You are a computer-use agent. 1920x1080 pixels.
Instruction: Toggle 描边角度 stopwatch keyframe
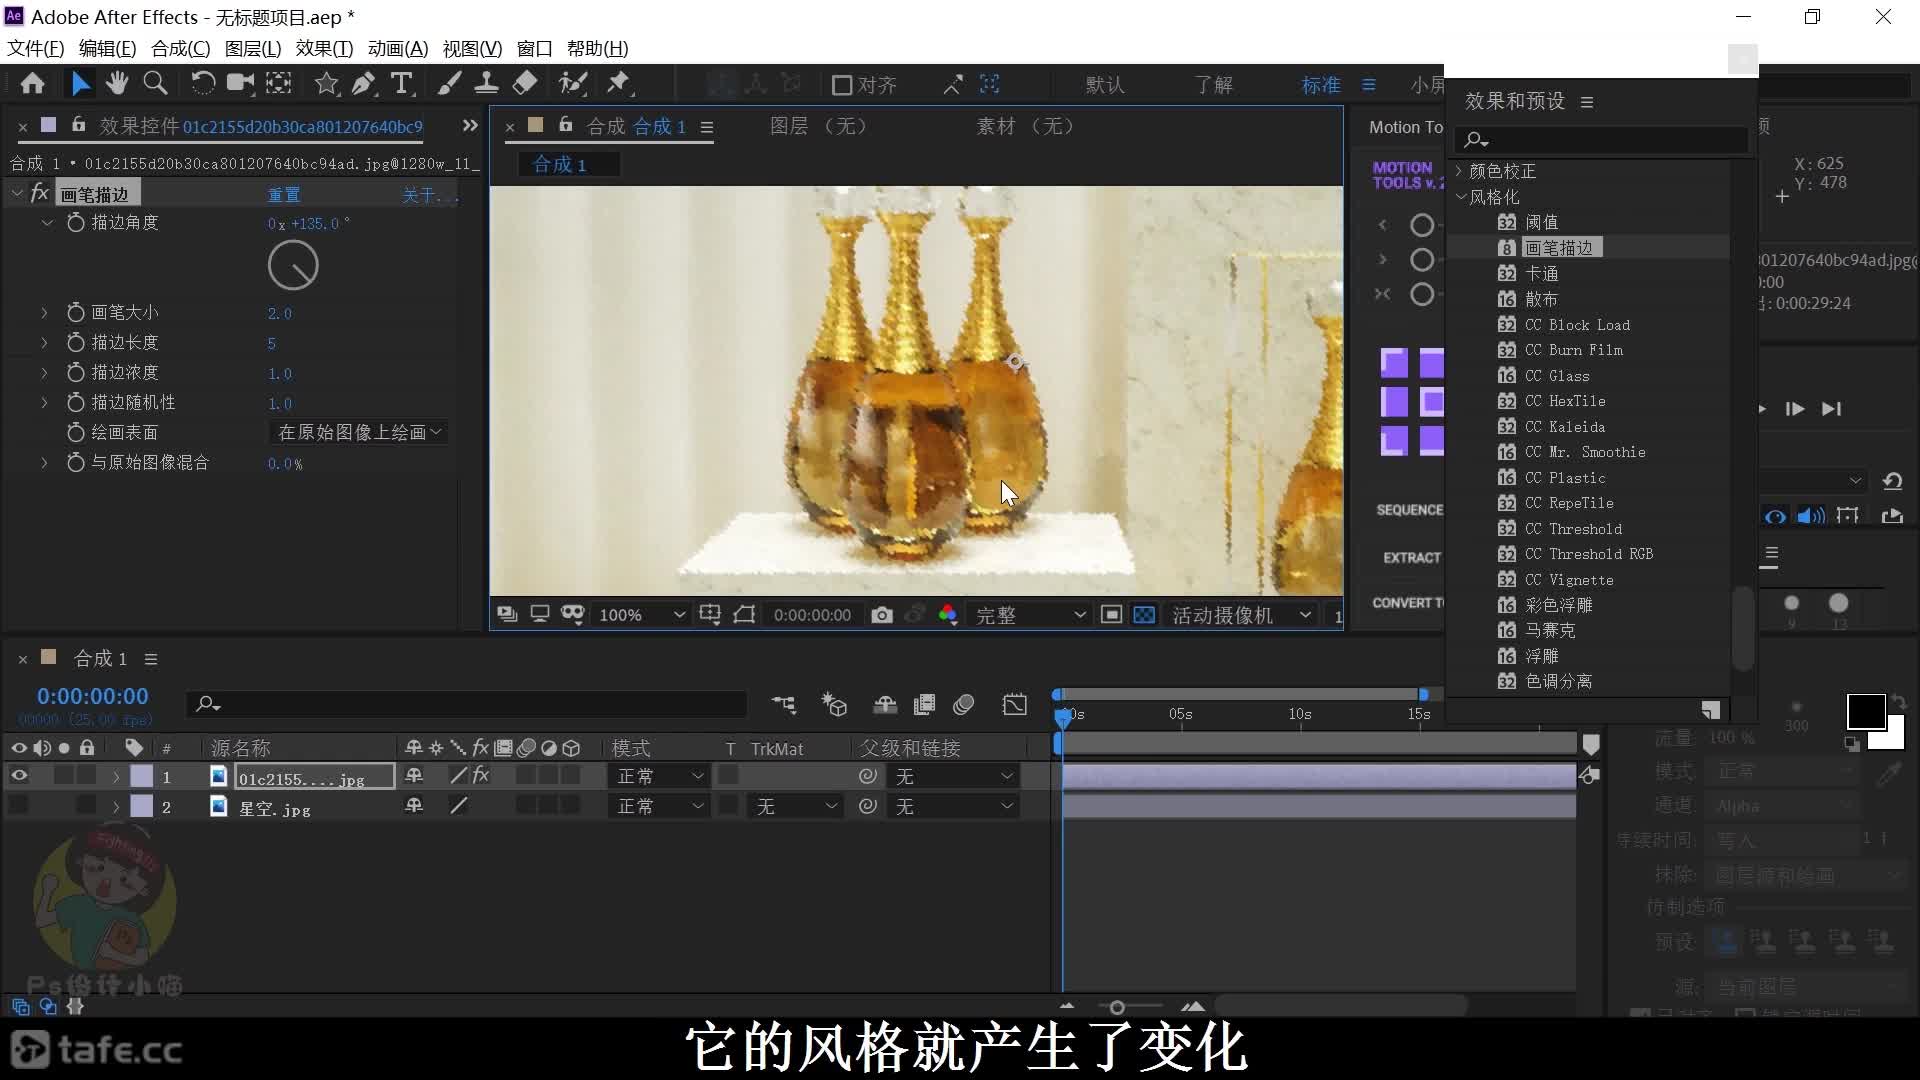point(76,222)
